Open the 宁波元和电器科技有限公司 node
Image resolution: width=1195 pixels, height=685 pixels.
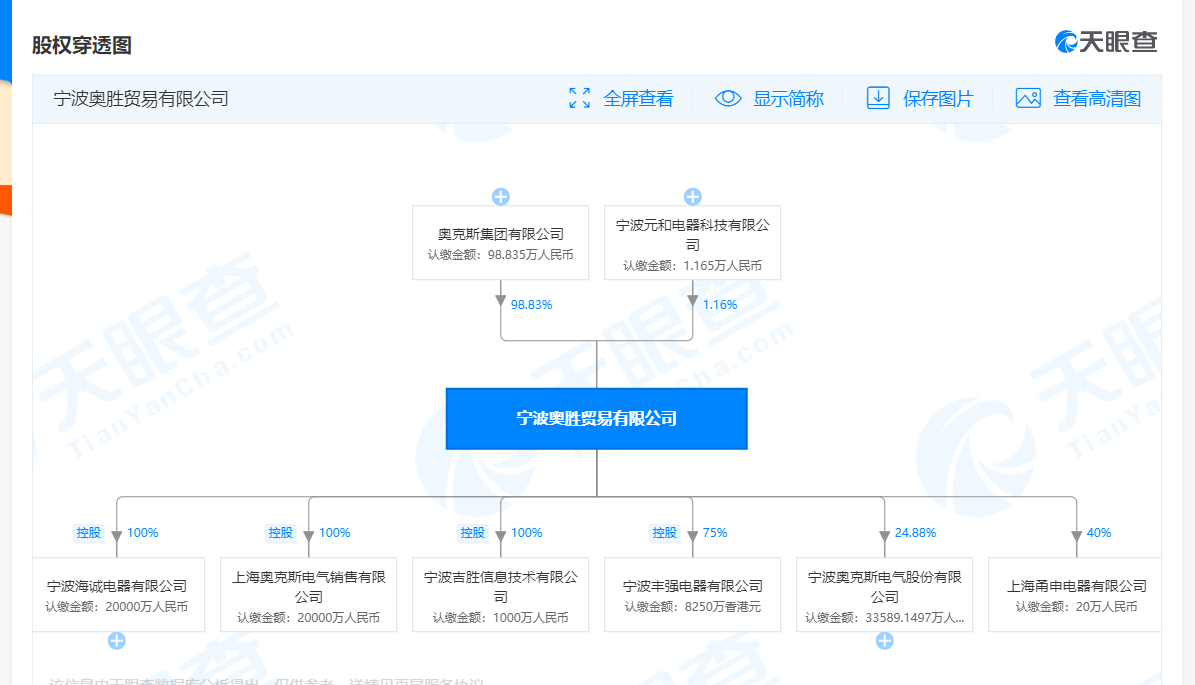693,242
